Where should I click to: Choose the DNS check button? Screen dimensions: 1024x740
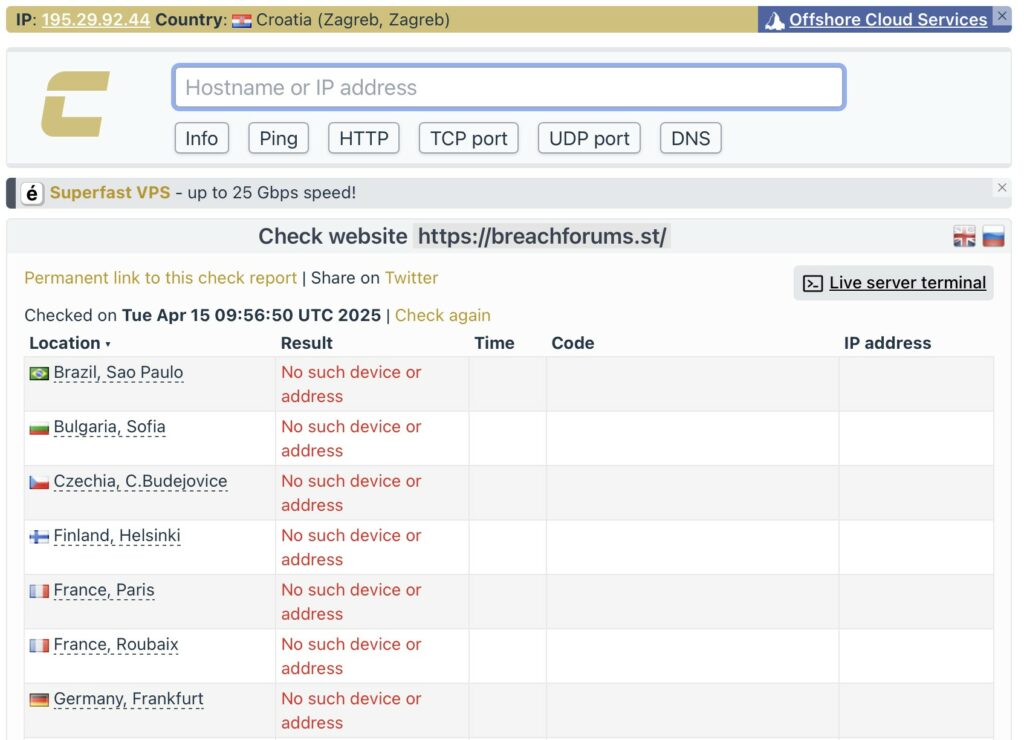690,139
